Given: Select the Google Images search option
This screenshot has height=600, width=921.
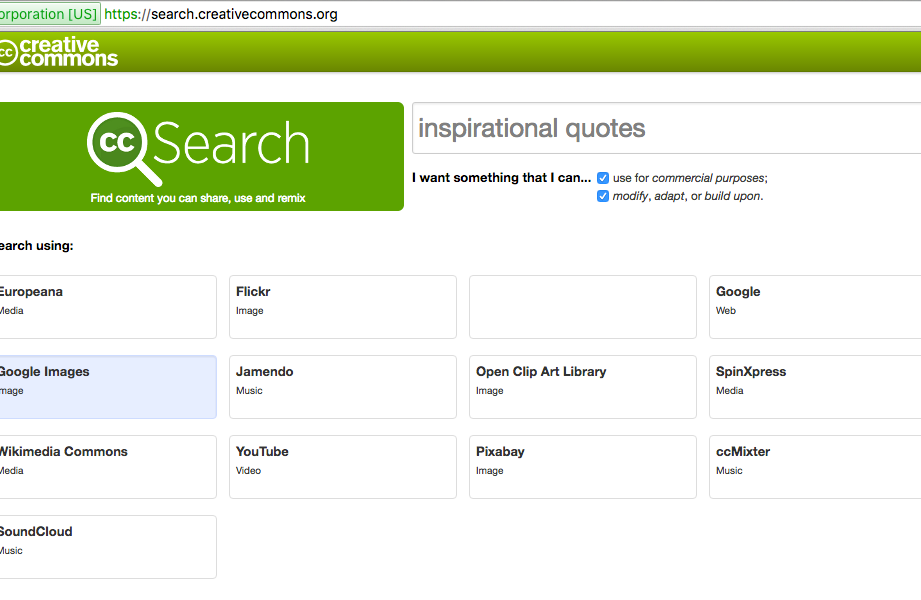Looking at the screenshot, I should 108,387.
